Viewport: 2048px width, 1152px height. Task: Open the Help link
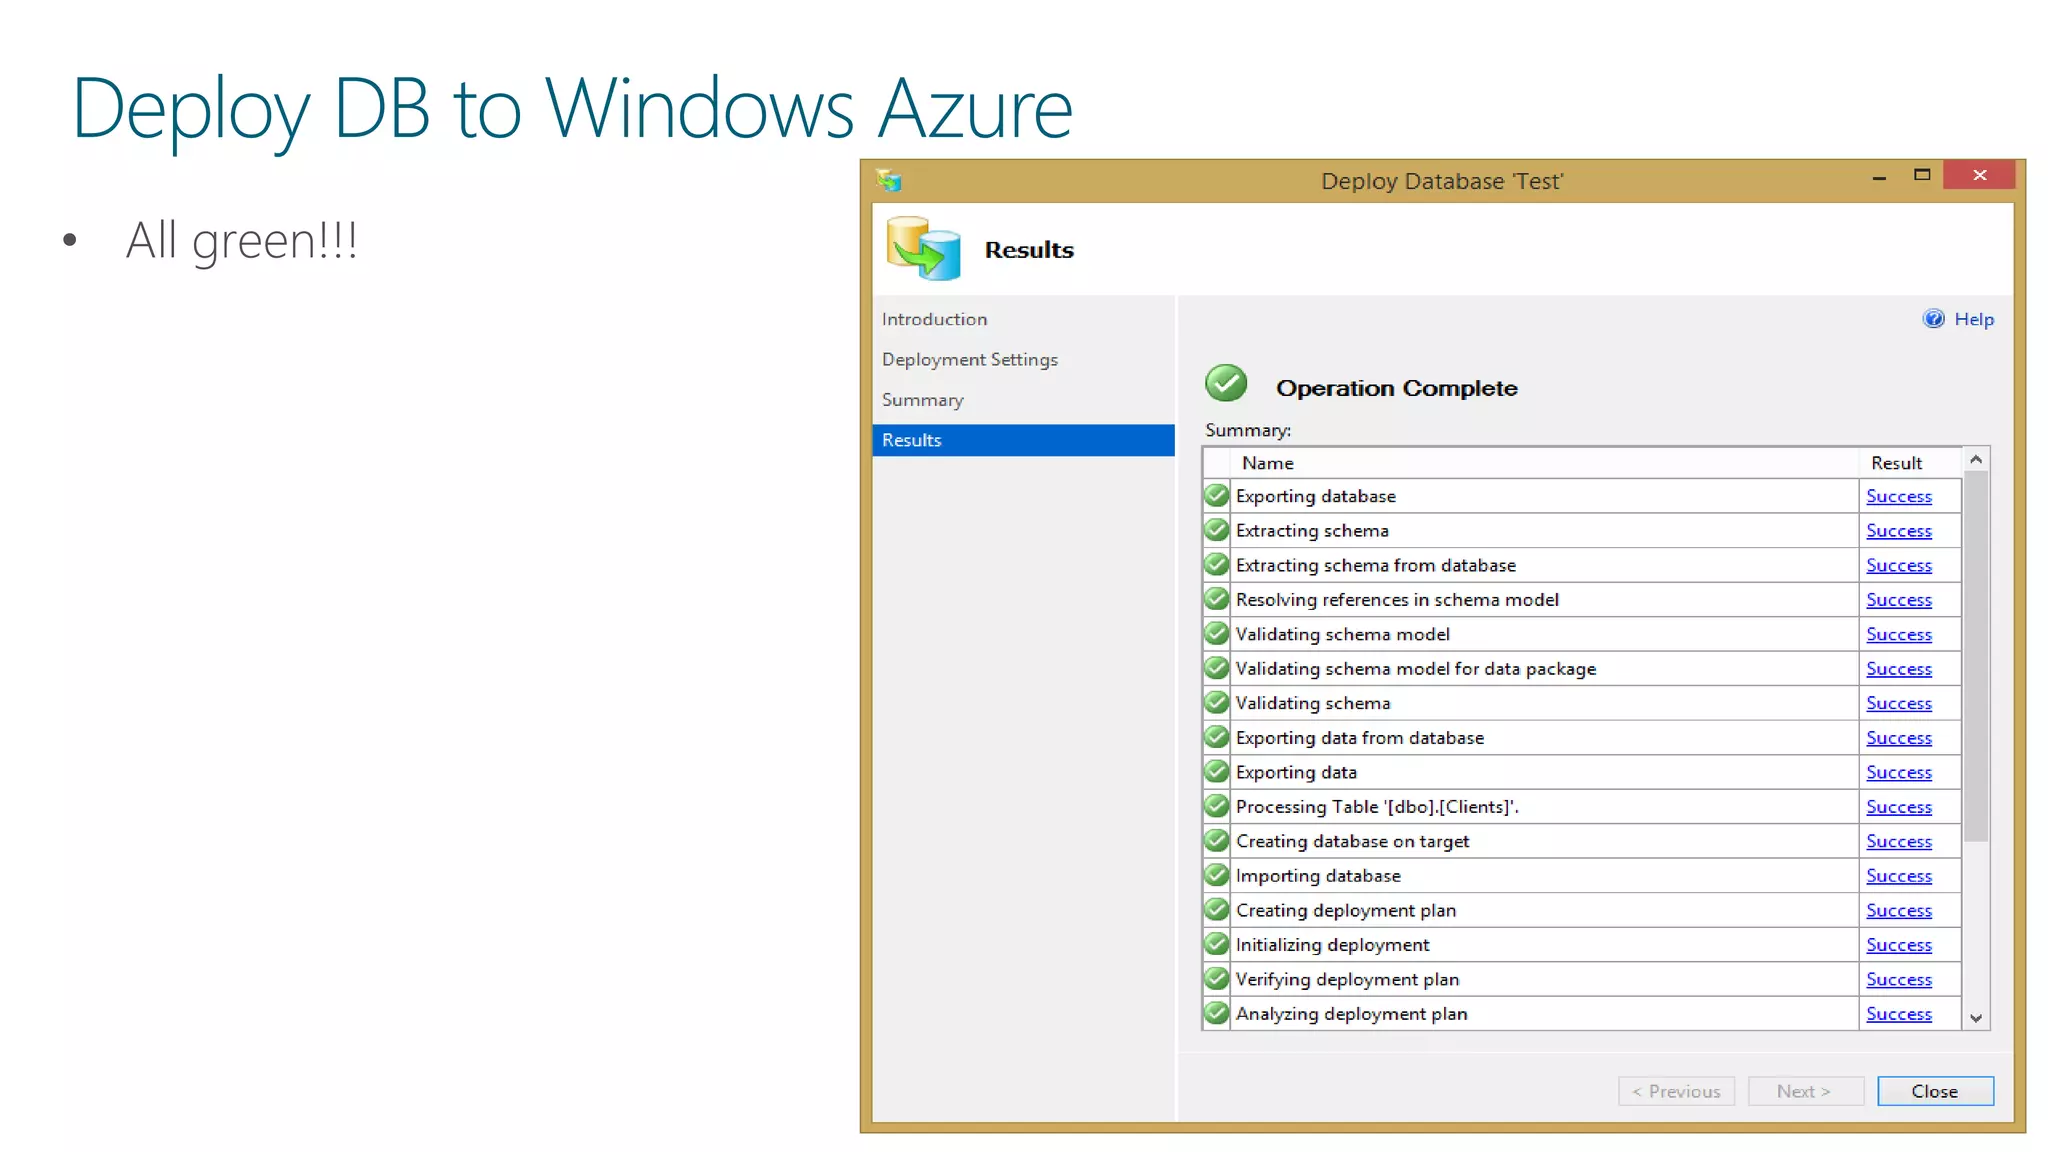pyautogui.click(x=1974, y=319)
